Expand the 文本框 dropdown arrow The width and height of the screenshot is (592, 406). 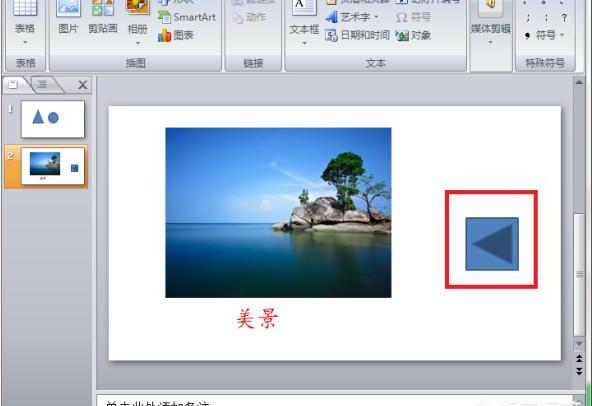click(304, 43)
